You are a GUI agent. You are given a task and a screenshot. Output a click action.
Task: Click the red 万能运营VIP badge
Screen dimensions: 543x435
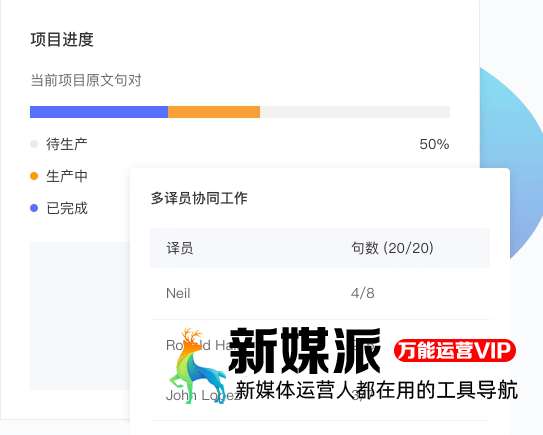coord(455,350)
